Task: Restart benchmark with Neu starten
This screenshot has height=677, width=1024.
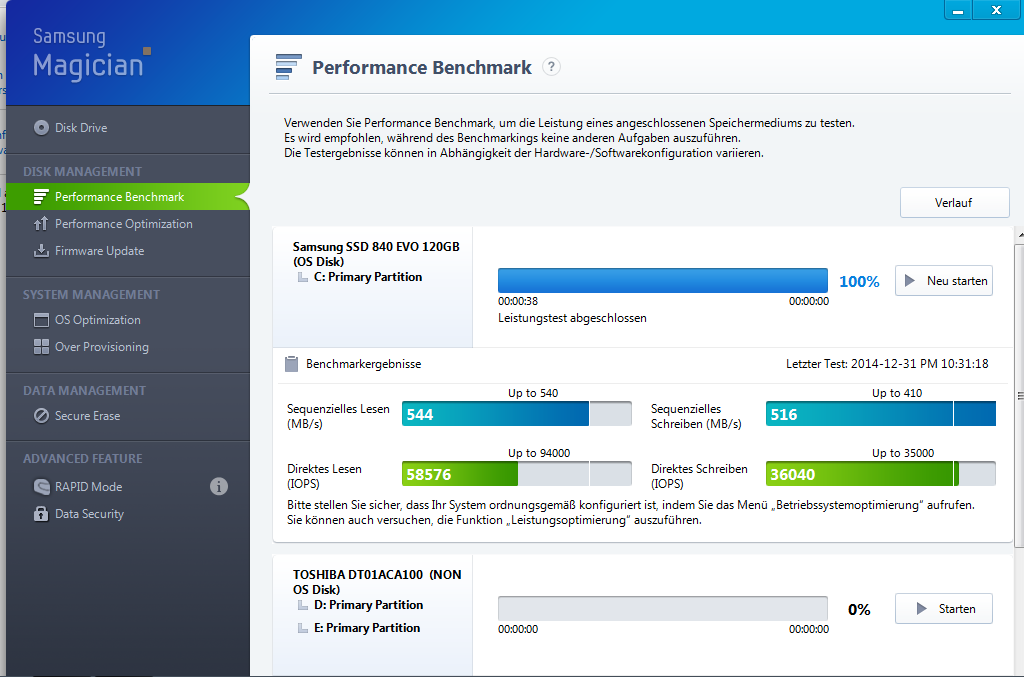Action: coord(944,281)
